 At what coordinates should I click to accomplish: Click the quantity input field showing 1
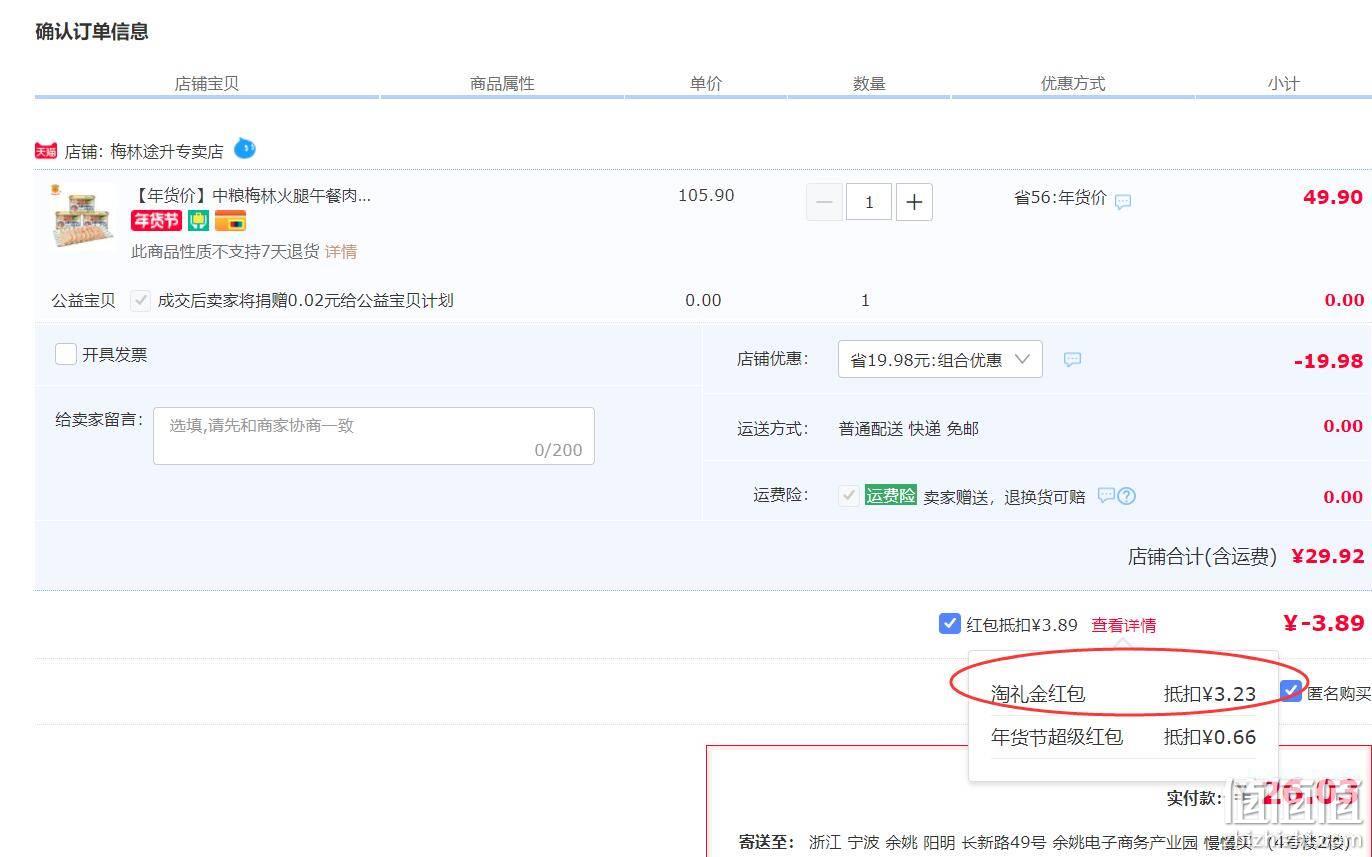869,202
